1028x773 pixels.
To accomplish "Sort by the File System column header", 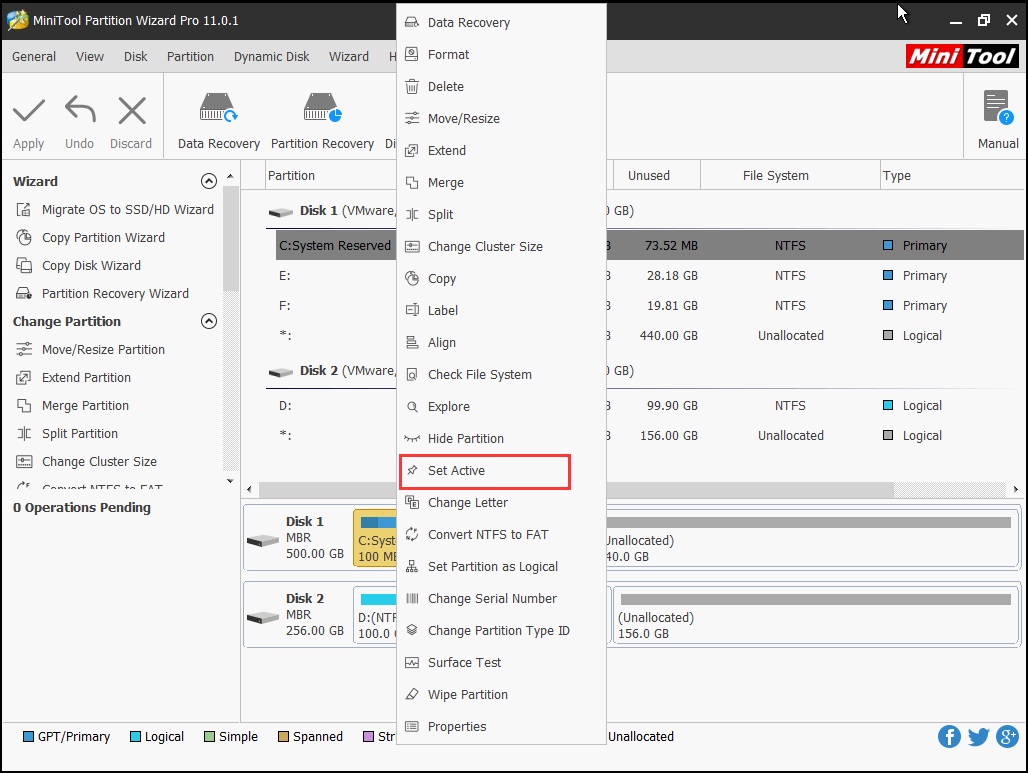I will click(x=790, y=175).
